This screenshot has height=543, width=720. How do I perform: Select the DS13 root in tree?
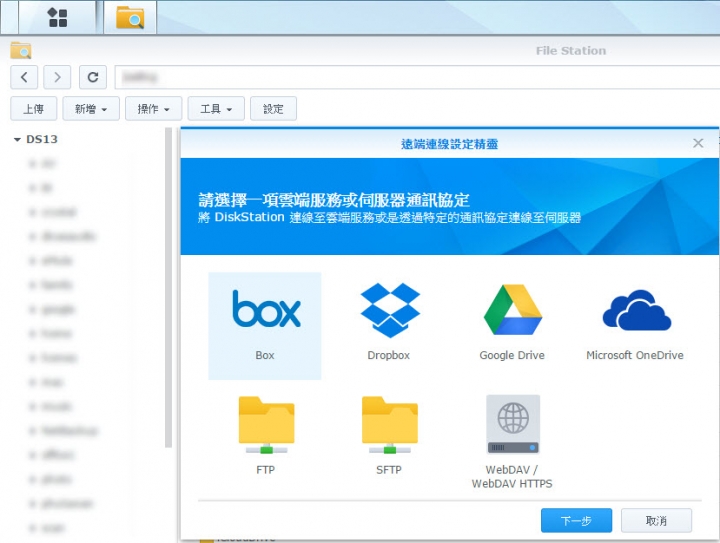(x=42, y=140)
